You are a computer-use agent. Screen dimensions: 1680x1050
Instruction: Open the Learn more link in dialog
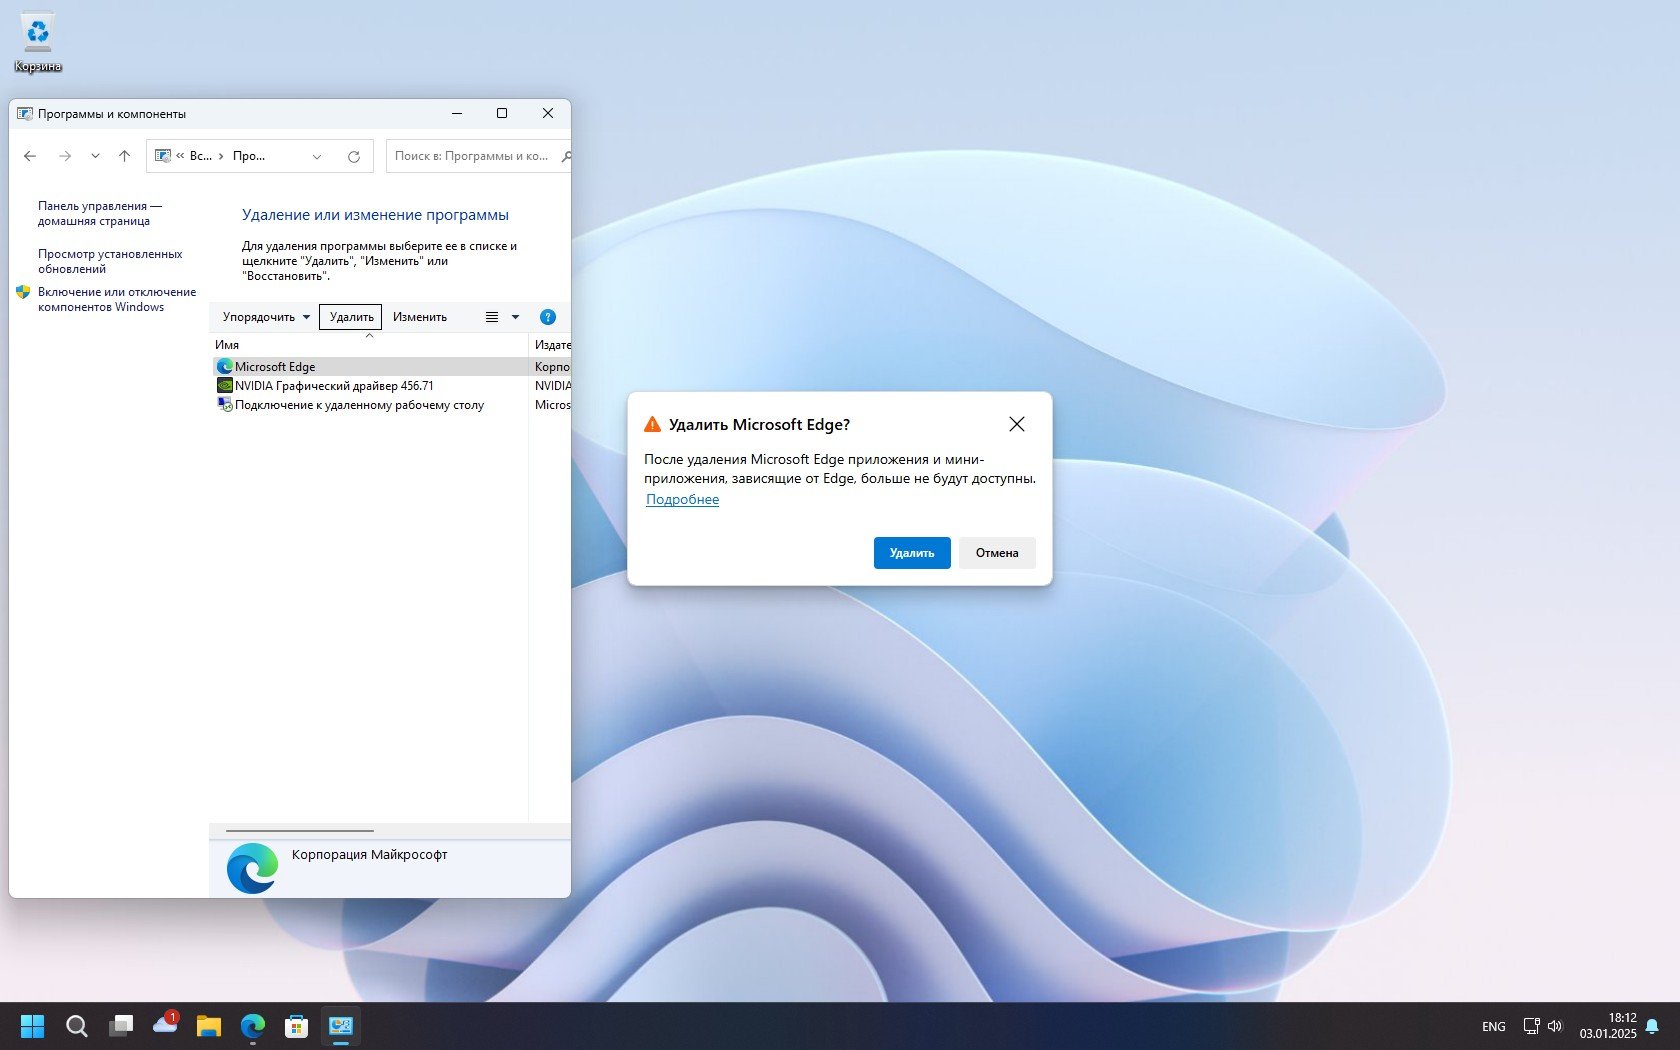pos(682,500)
